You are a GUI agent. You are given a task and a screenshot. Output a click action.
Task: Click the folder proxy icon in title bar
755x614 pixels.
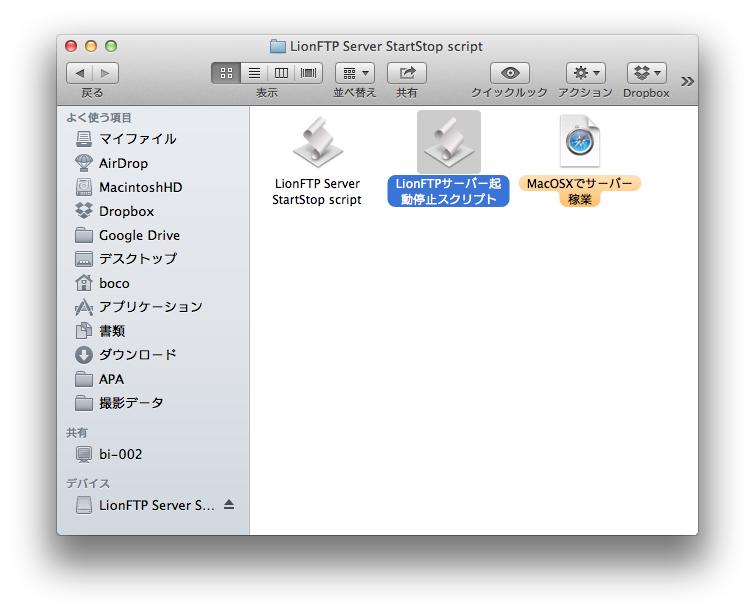[277, 46]
